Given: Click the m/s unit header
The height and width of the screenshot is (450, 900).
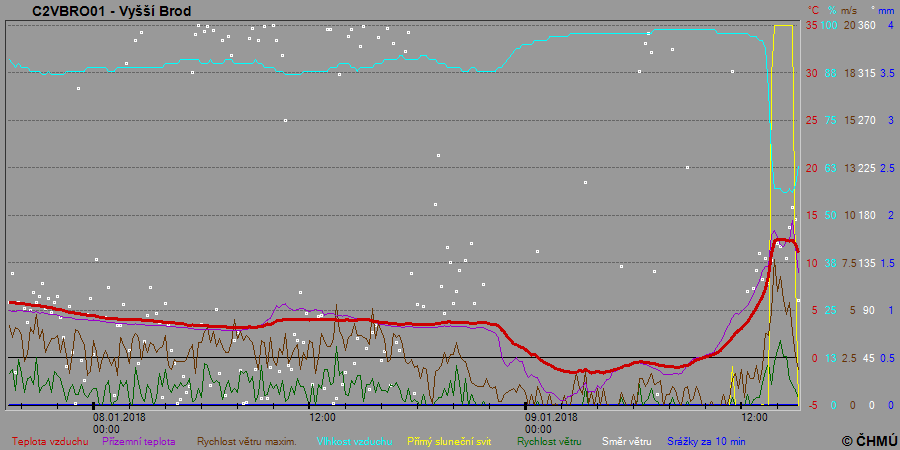Looking at the screenshot, I should click(x=850, y=10).
